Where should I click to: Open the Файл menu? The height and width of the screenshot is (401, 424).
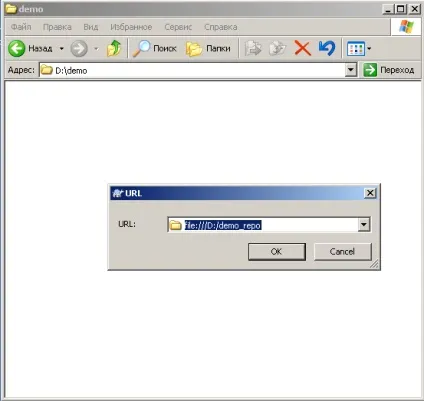click(21, 27)
